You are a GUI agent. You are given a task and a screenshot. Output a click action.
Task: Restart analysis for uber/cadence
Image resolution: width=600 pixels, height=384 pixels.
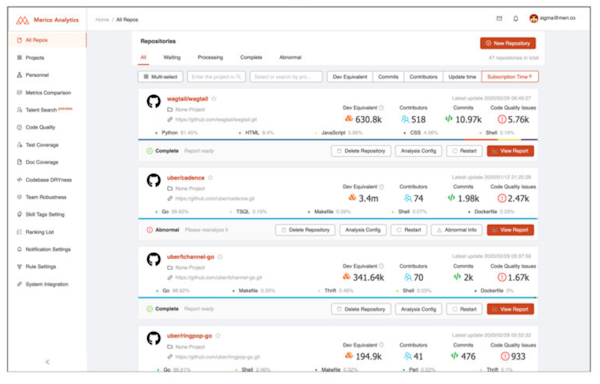[409, 230]
